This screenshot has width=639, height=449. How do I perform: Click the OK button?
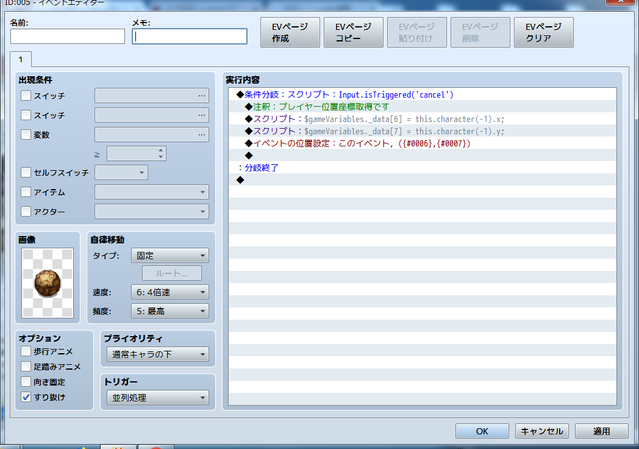click(482, 431)
